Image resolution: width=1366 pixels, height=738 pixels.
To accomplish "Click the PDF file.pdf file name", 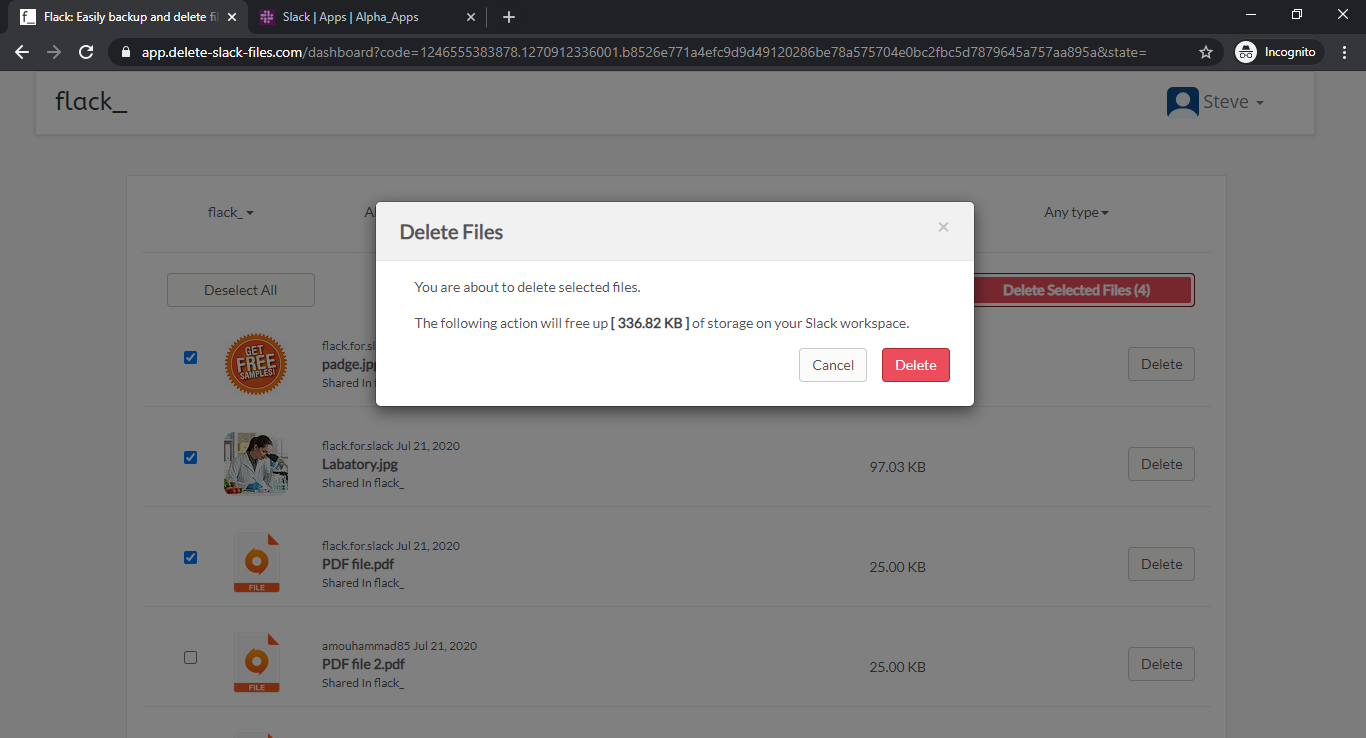I will click(358, 564).
